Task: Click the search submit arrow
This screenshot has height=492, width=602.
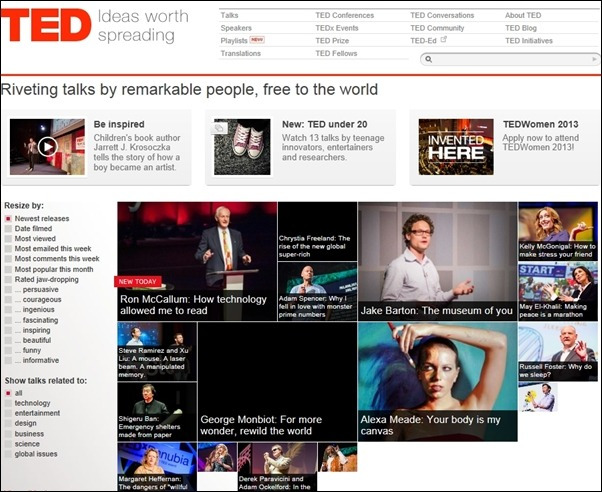Action: point(594,59)
